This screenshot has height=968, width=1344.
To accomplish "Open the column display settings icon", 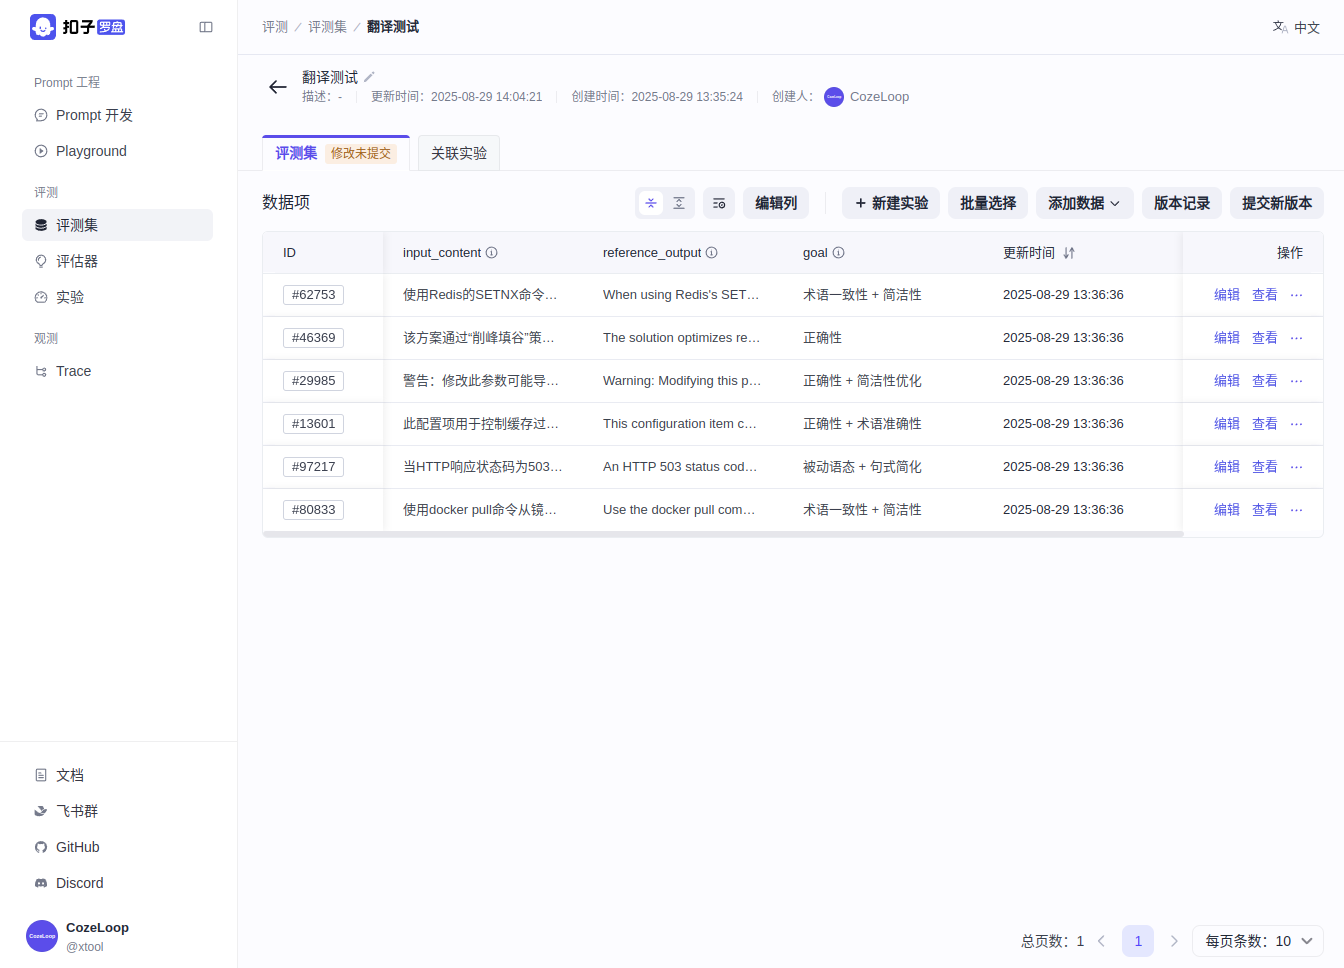I will click(x=719, y=203).
